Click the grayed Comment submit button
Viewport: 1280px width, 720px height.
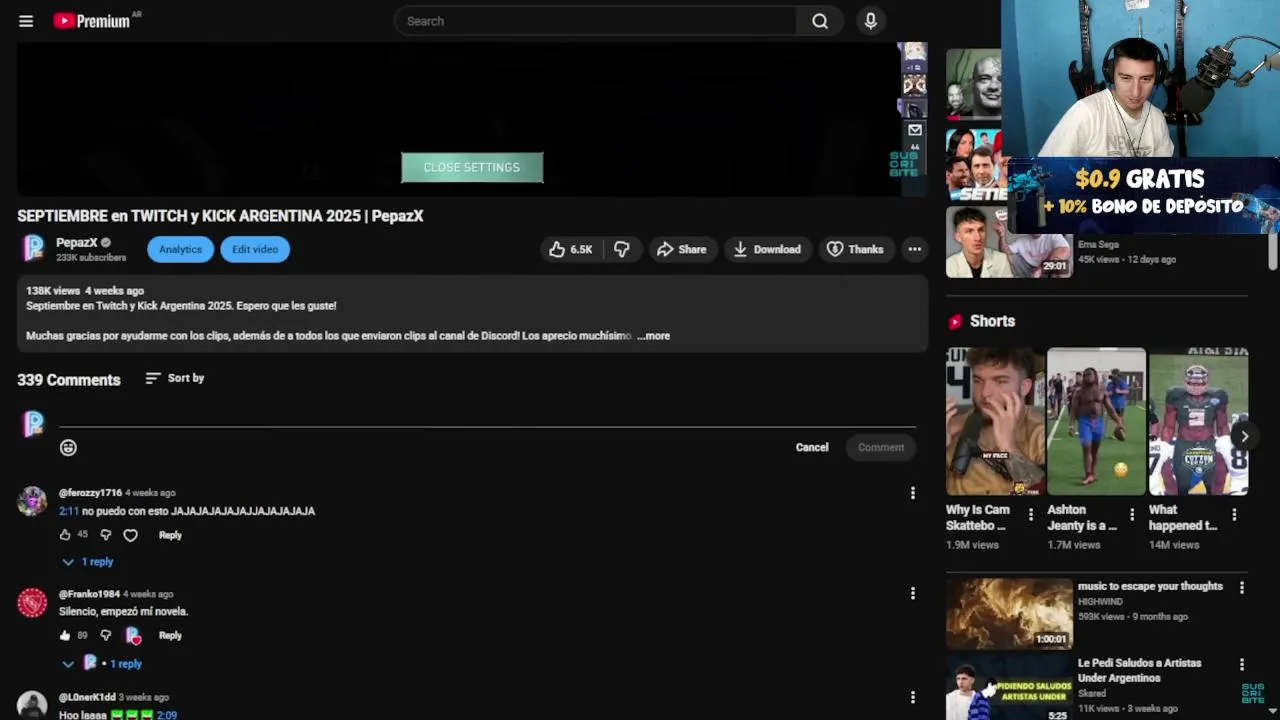[x=881, y=447]
